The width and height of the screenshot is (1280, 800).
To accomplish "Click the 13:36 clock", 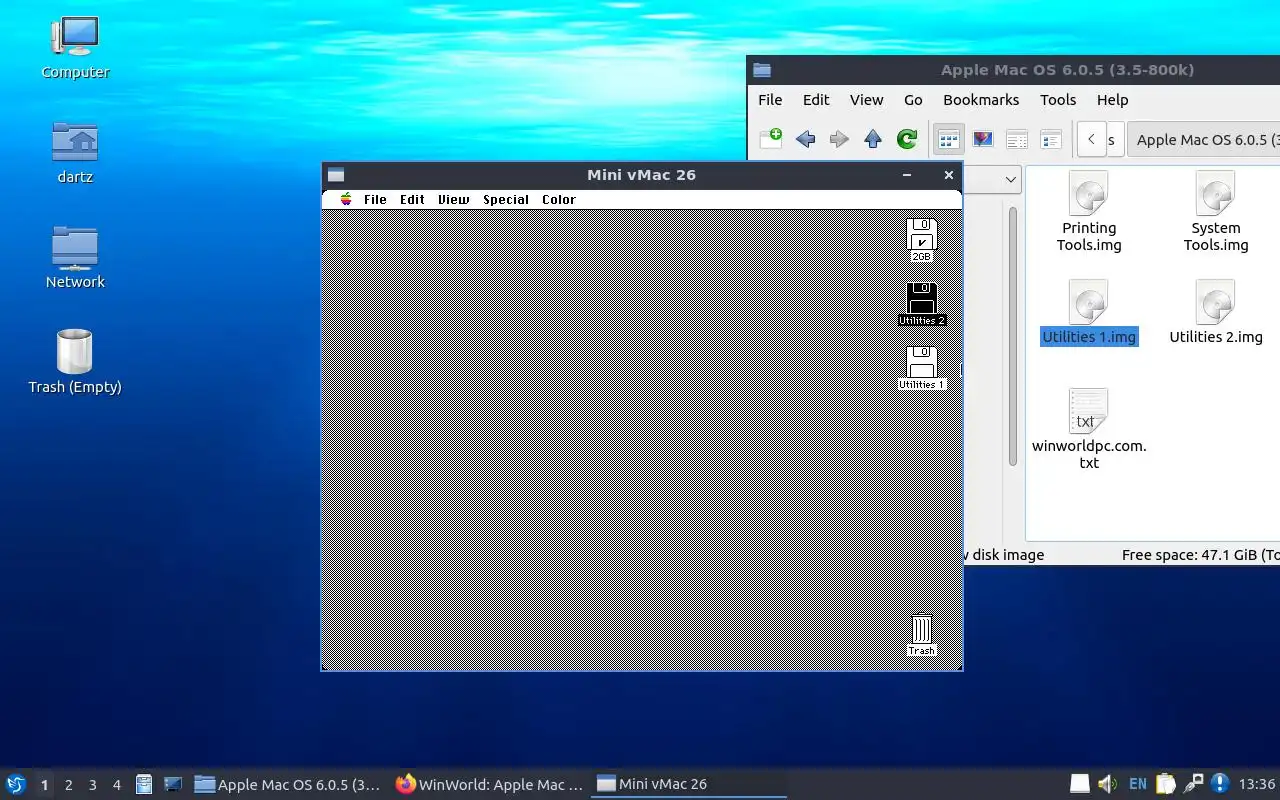I will [x=1257, y=784].
